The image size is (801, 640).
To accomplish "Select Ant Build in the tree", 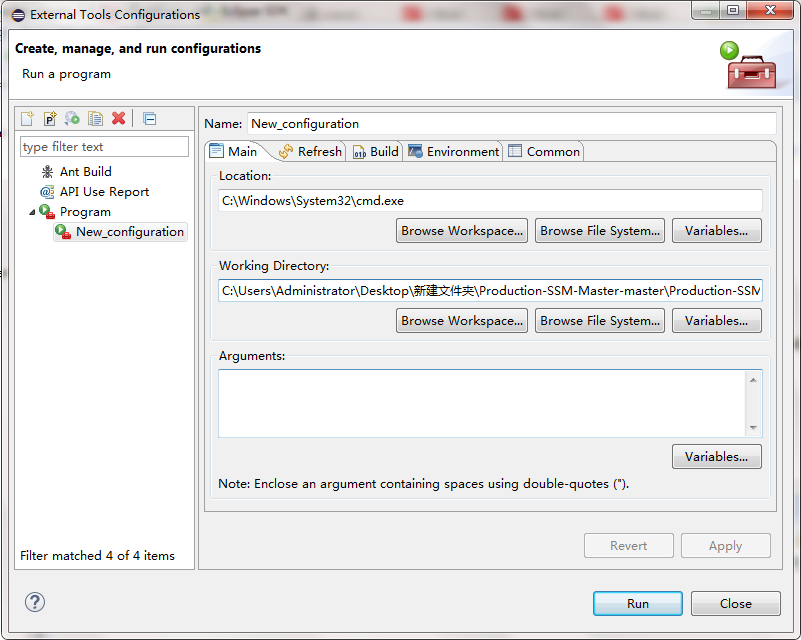I will tap(86, 172).
